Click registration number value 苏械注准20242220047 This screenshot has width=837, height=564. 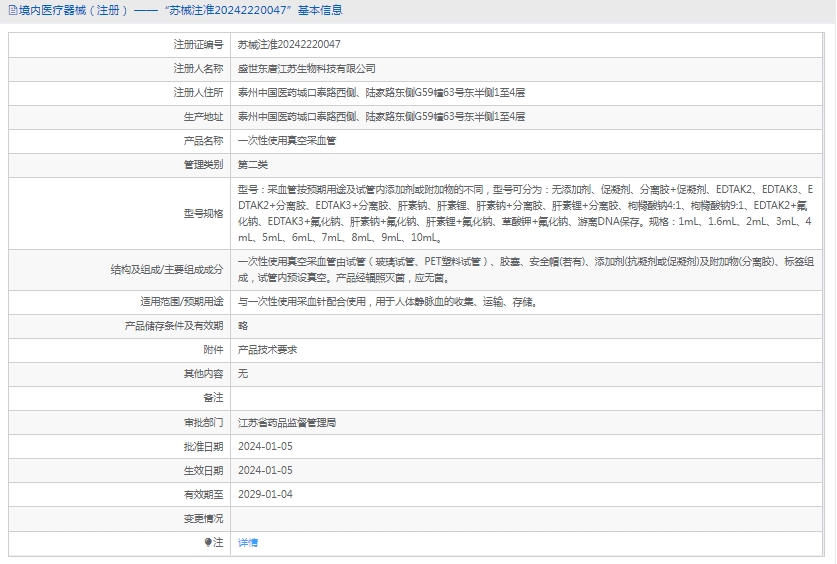tap(289, 45)
